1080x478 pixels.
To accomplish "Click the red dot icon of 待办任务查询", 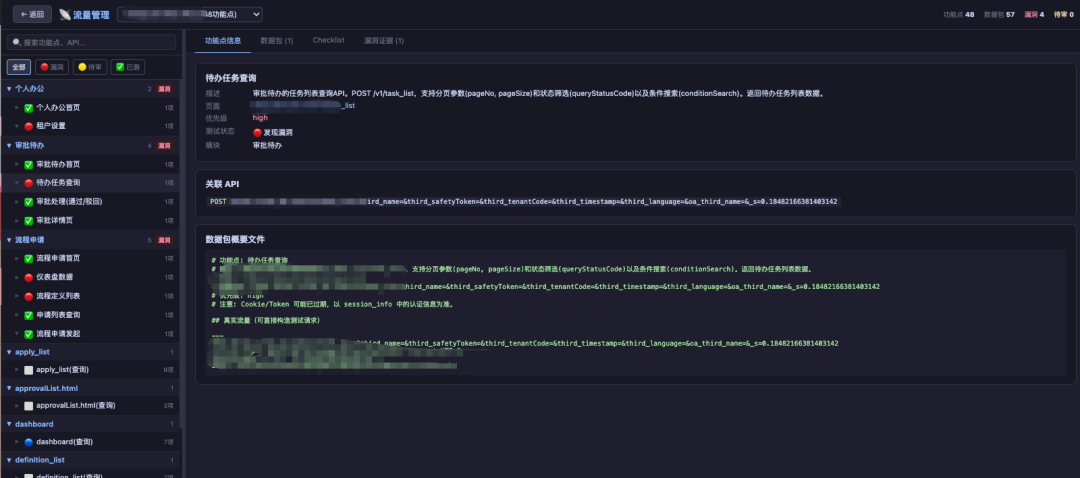I will (28, 183).
